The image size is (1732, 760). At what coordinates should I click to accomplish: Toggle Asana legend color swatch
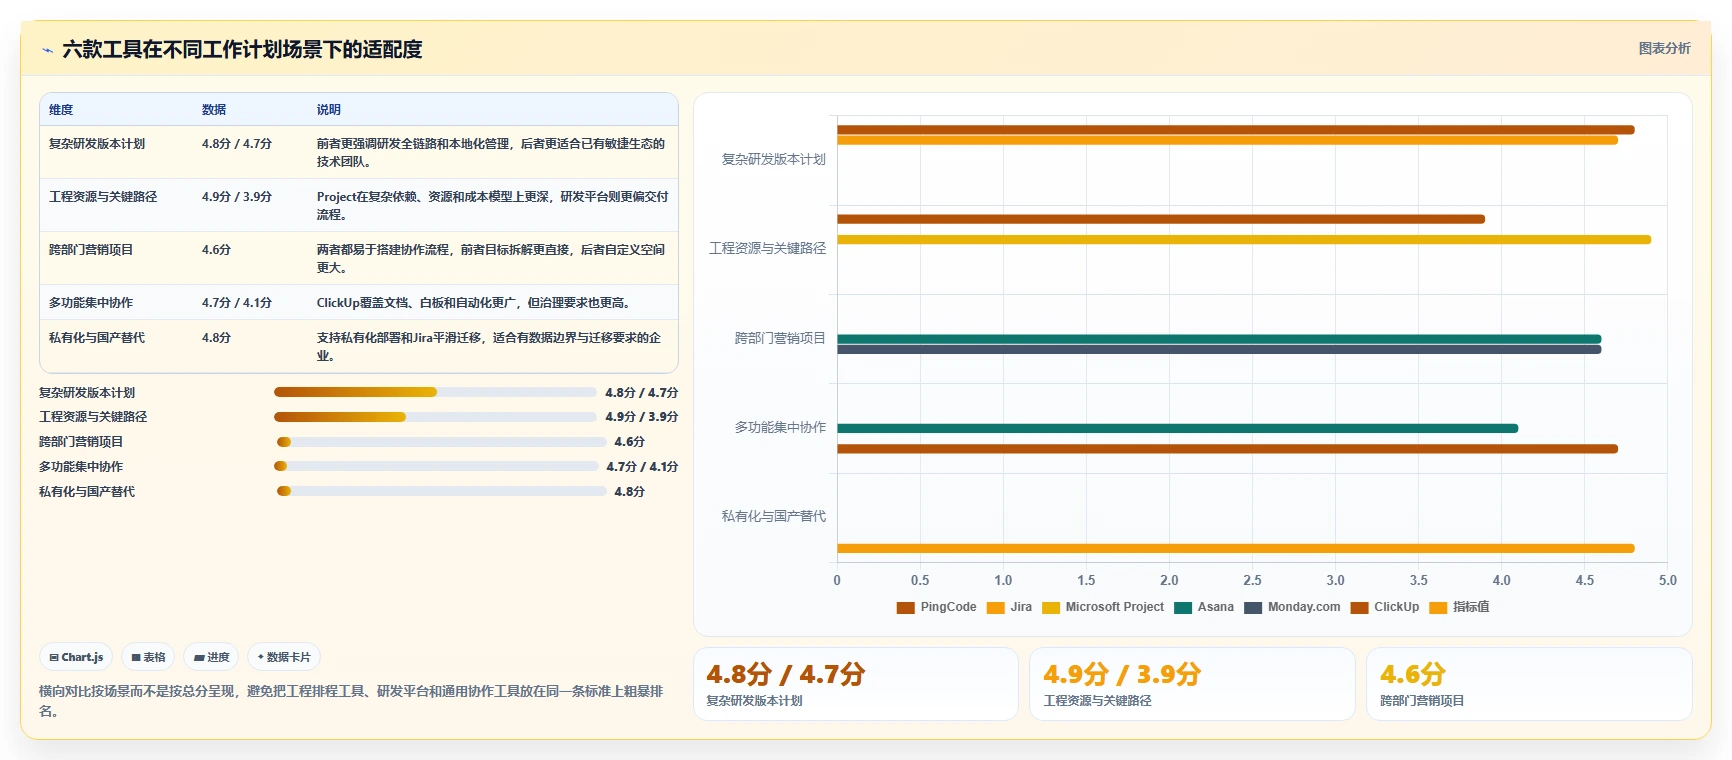[x=1183, y=607]
